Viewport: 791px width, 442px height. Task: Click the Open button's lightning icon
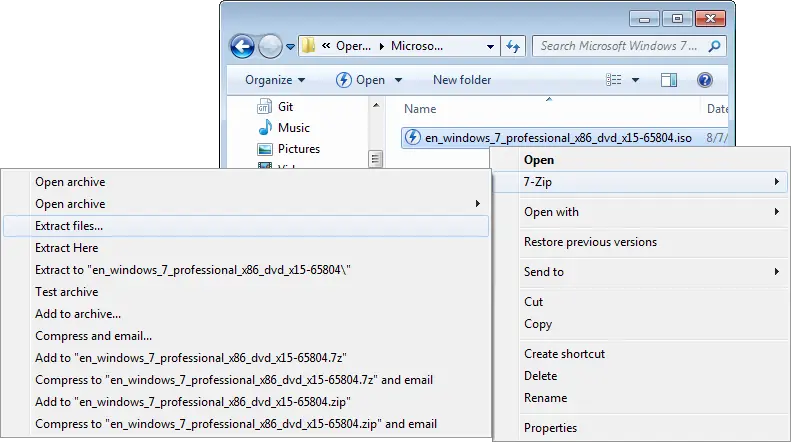(x=344, y=80)
